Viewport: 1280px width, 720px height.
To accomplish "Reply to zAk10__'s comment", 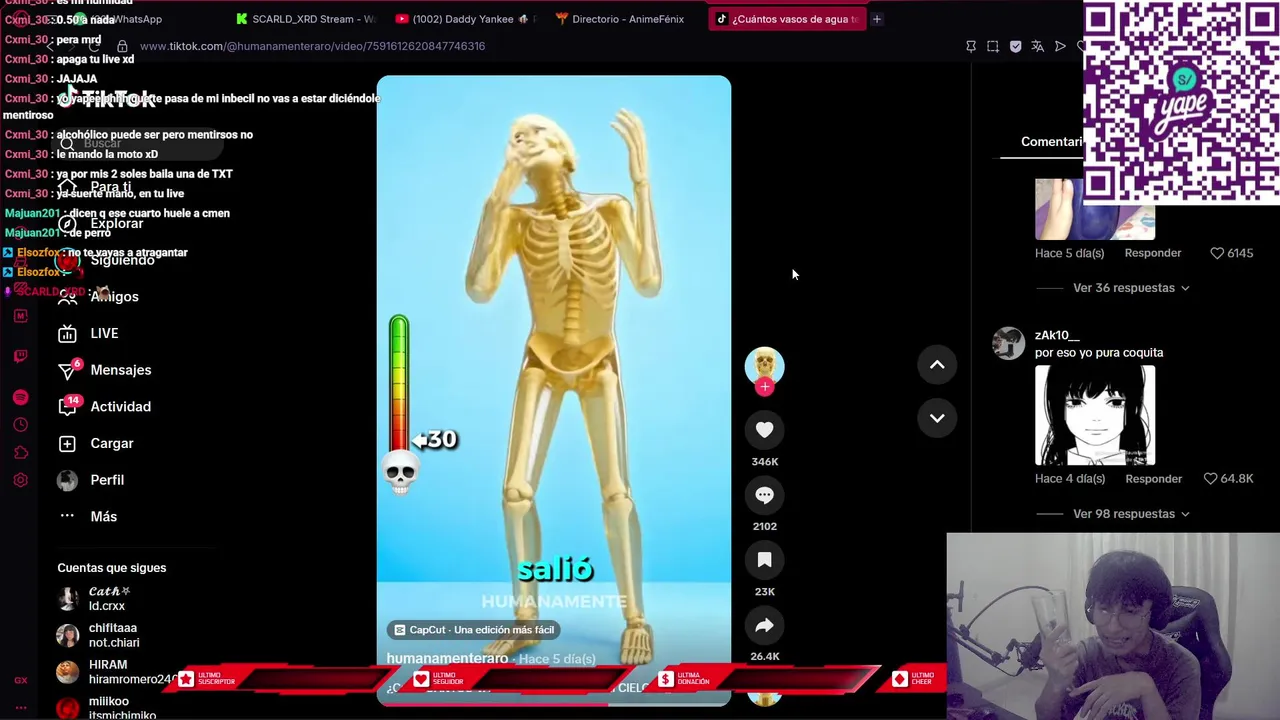I will click(x=1153, y=479).
